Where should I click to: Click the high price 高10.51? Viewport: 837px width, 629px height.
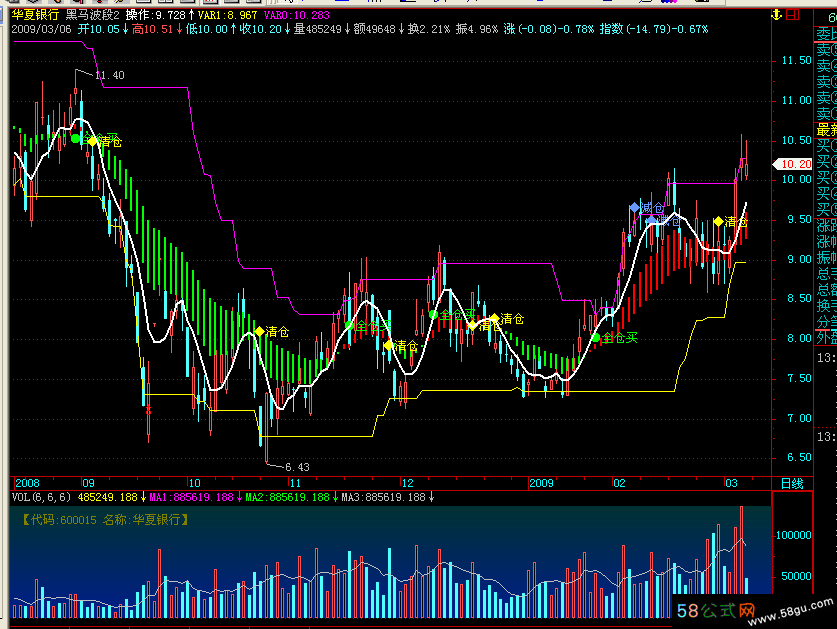(x=152, y=29)
